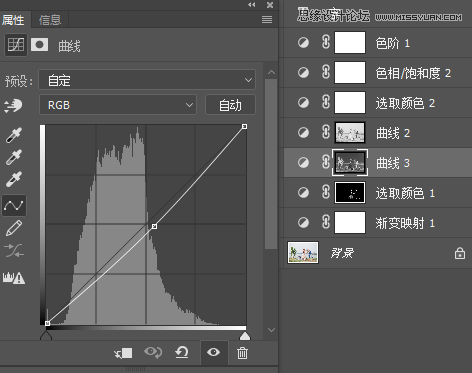
Task: Click the mask link icon of 色相/饱和度 2
Action: [326, 72]
